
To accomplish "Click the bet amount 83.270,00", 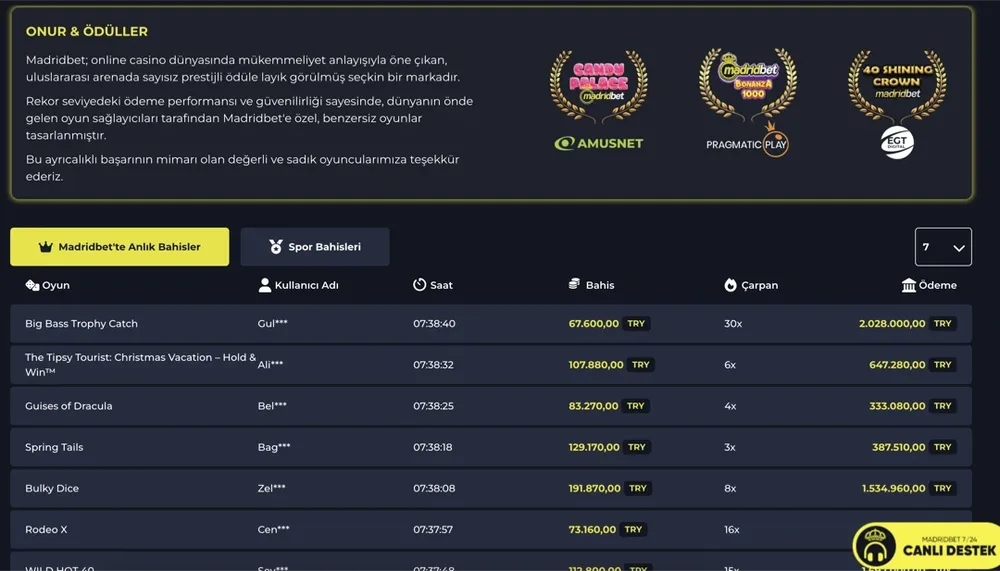I will click(594, 406).
